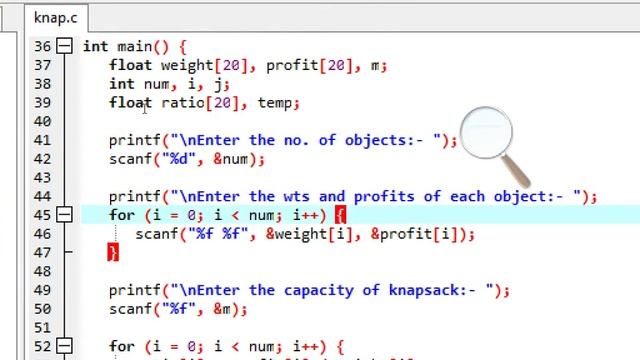Switch to the knap.c tab
Viewport: 640px width, 360px height.
(56, 18)
